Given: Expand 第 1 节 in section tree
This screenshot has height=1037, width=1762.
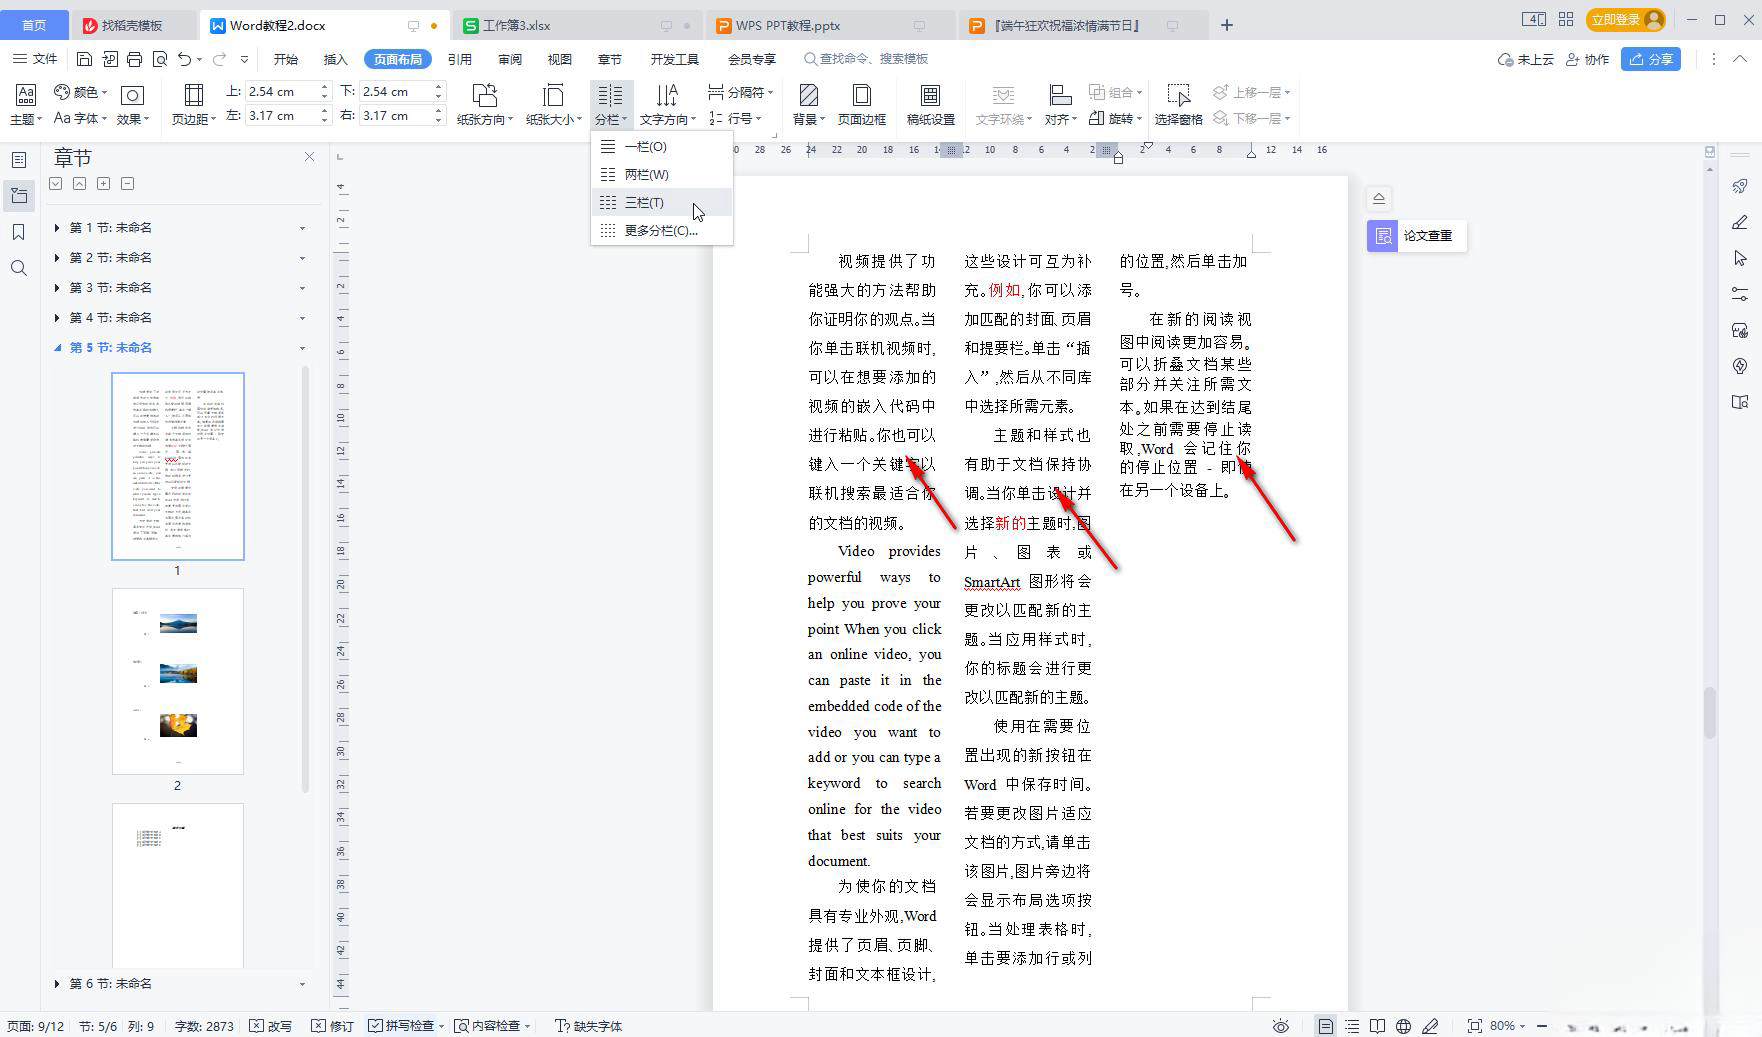Looking at the screenshot, I should pos(57,228).
